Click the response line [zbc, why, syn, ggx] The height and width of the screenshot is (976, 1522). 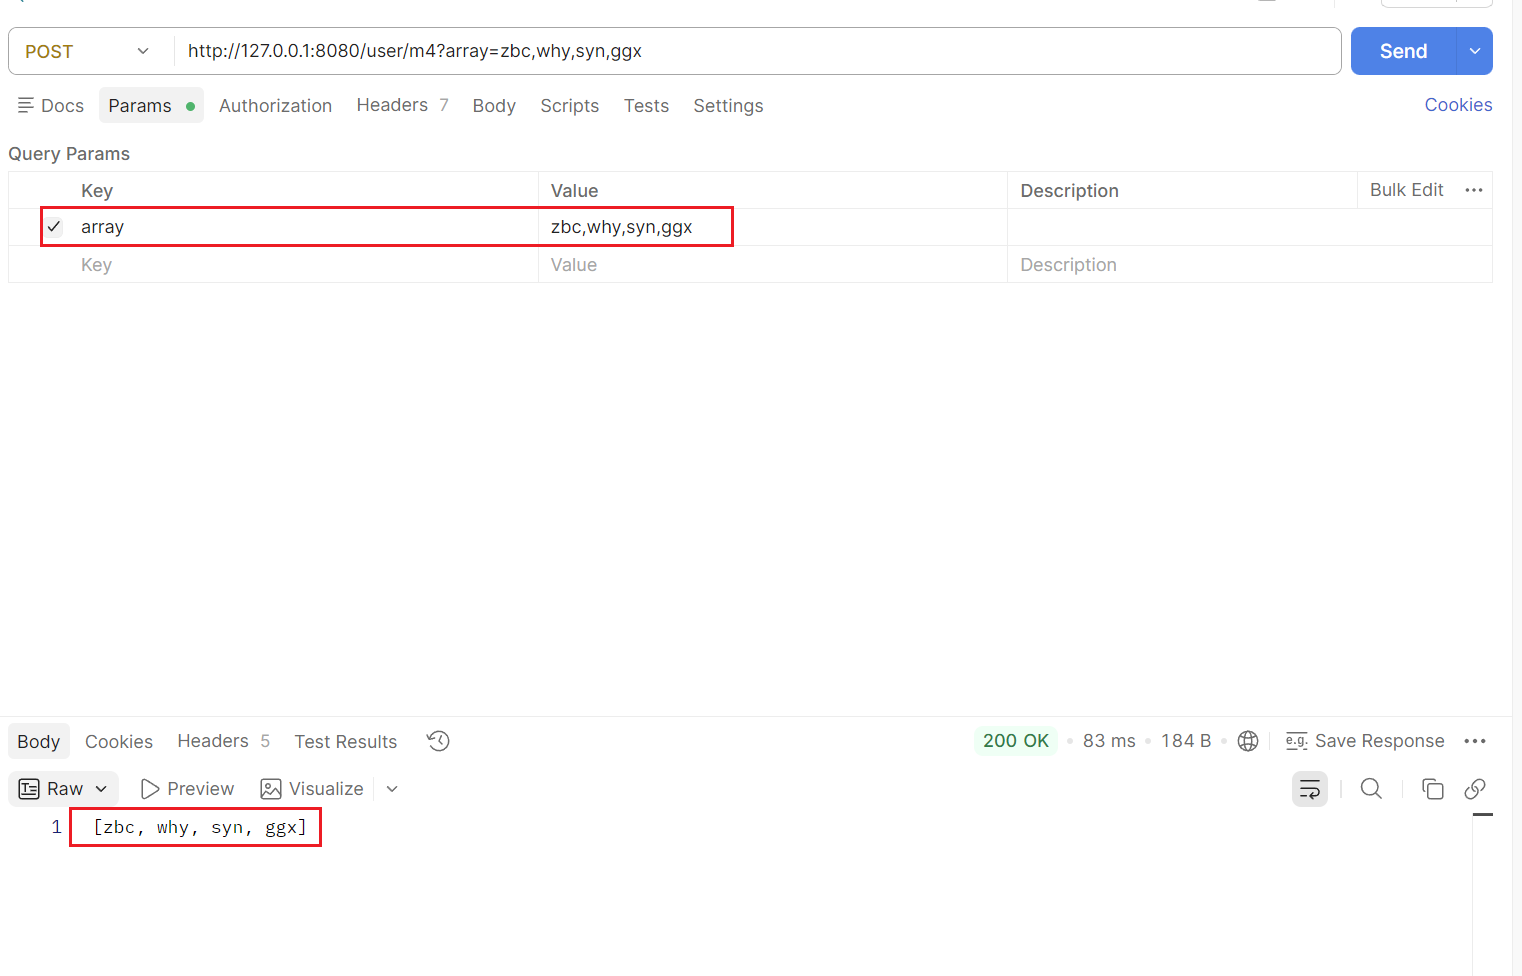click(199, 828)
